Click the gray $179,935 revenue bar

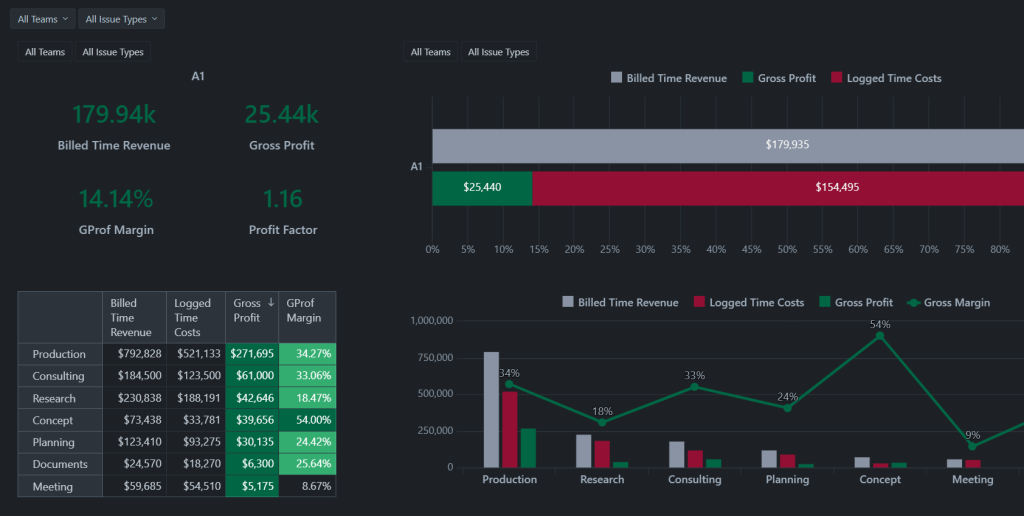click(728, 145)
